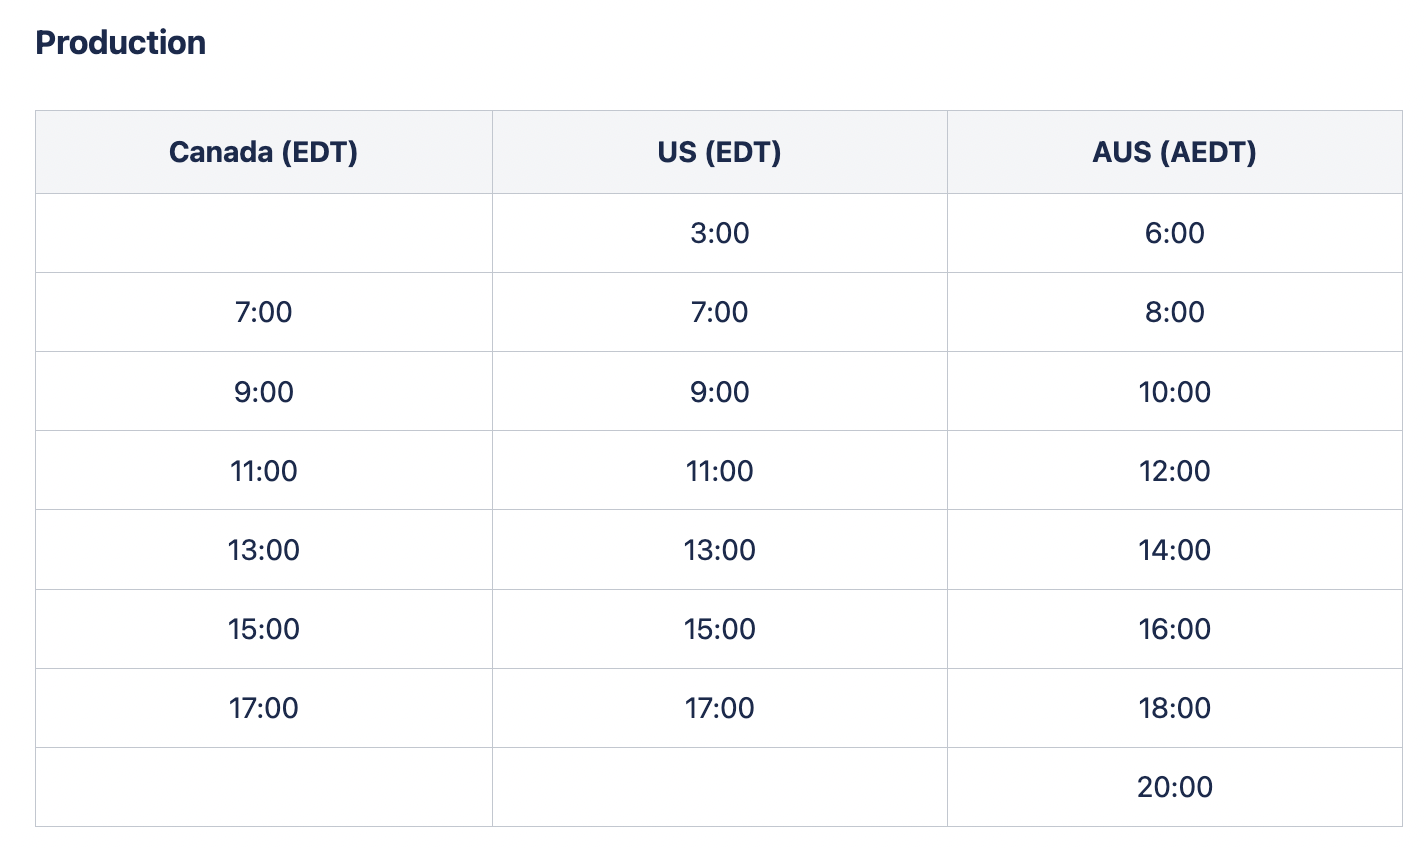Click the 6:00 cell in AUS column
The image size is (1426, 848).
coord(1174,233)
